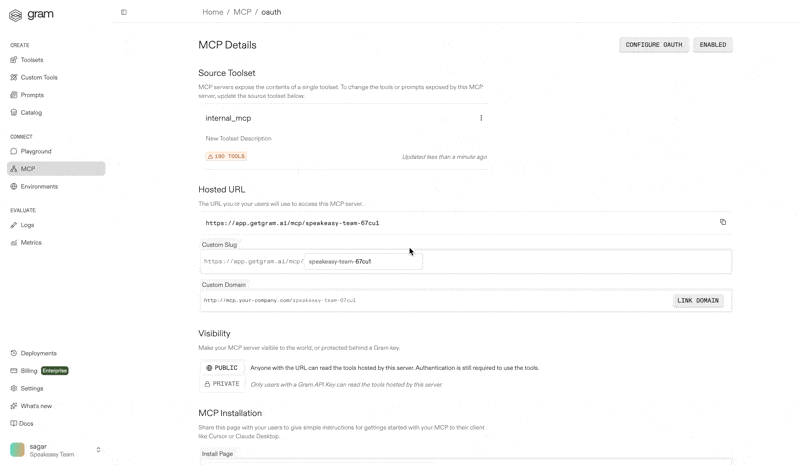Go to Home in breadcrumb
The height and width of the screenshot is (465, 800).
(x=213, y=12)
